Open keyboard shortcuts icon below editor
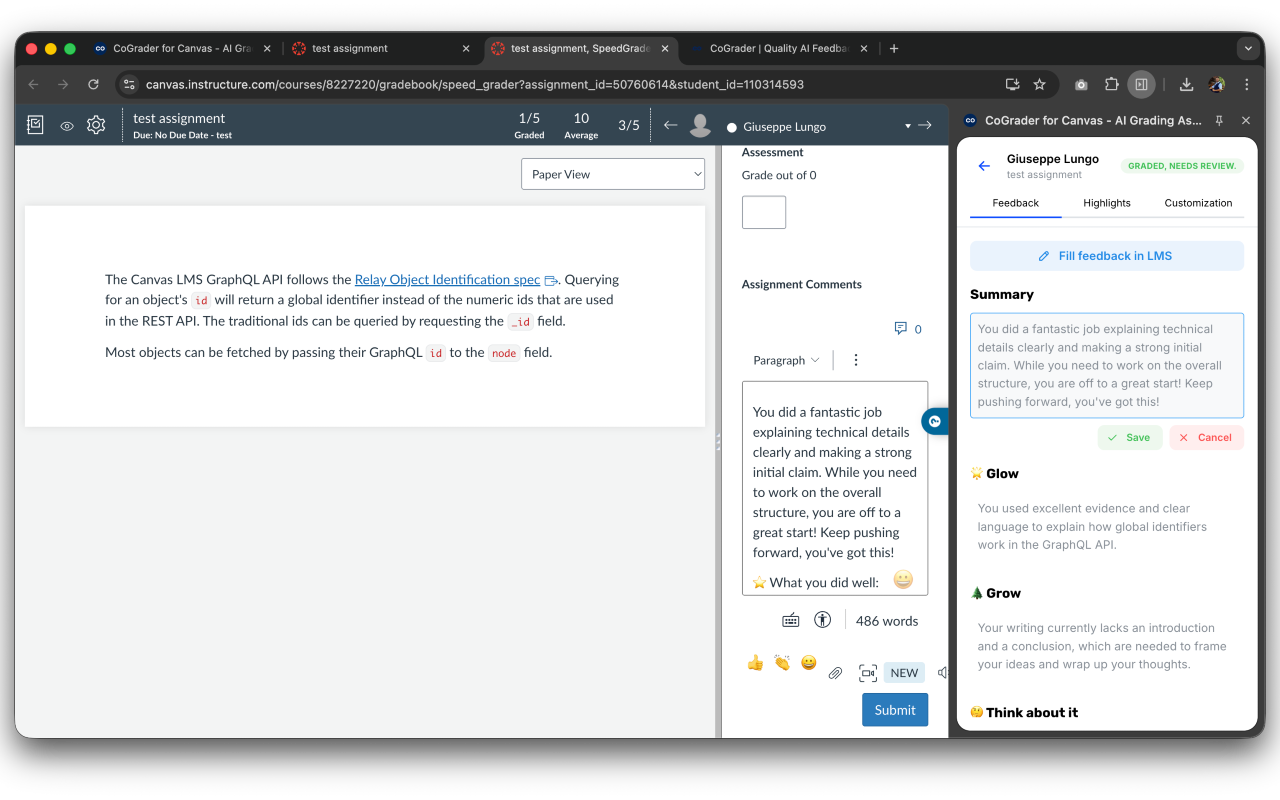 click(x=791, y=620)
